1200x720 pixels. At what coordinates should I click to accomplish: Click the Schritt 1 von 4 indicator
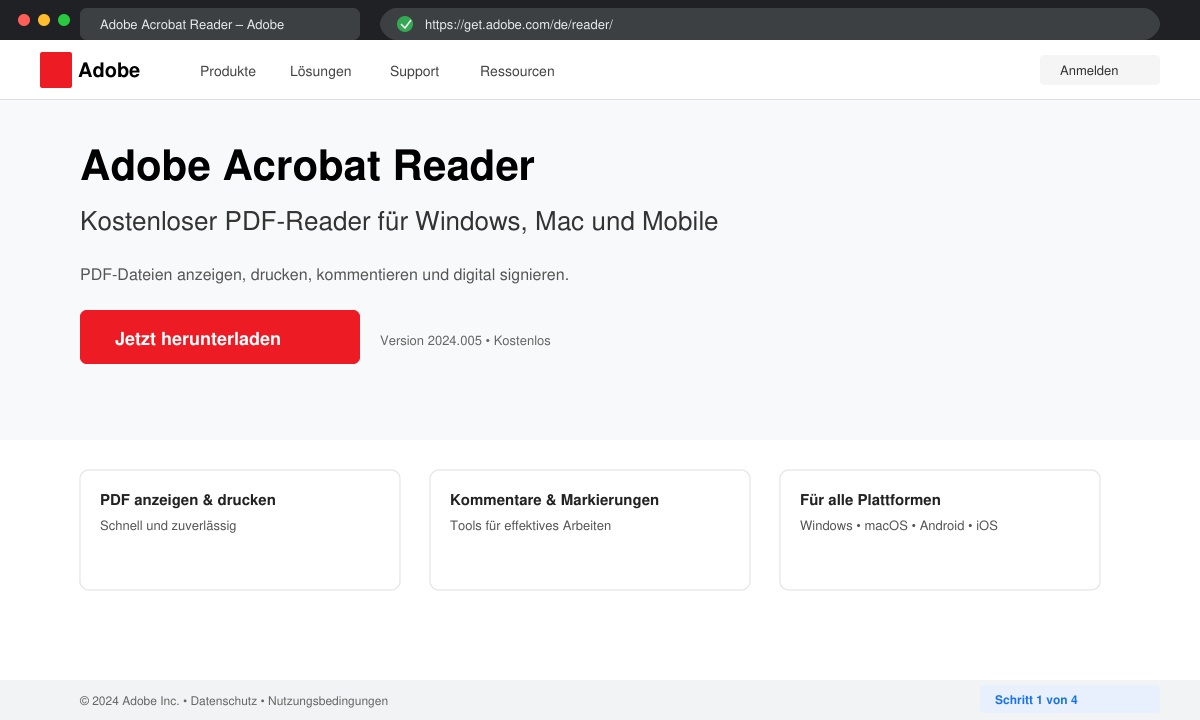tap(1070, 700)
